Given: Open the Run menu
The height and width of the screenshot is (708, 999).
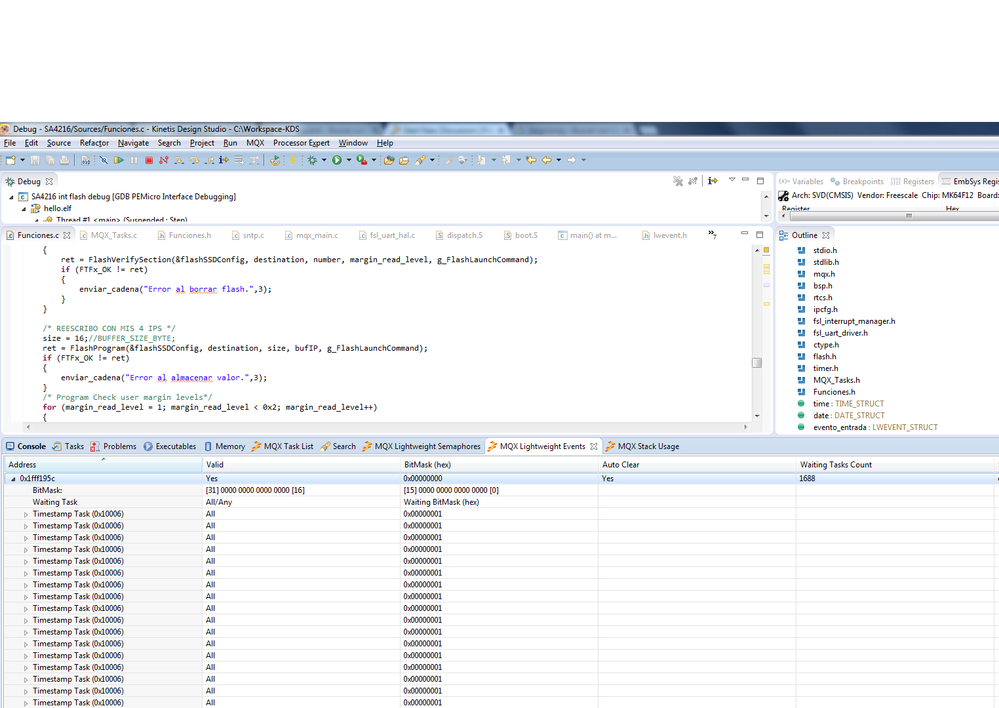Looking at the screenshot, I should [230, 143].
